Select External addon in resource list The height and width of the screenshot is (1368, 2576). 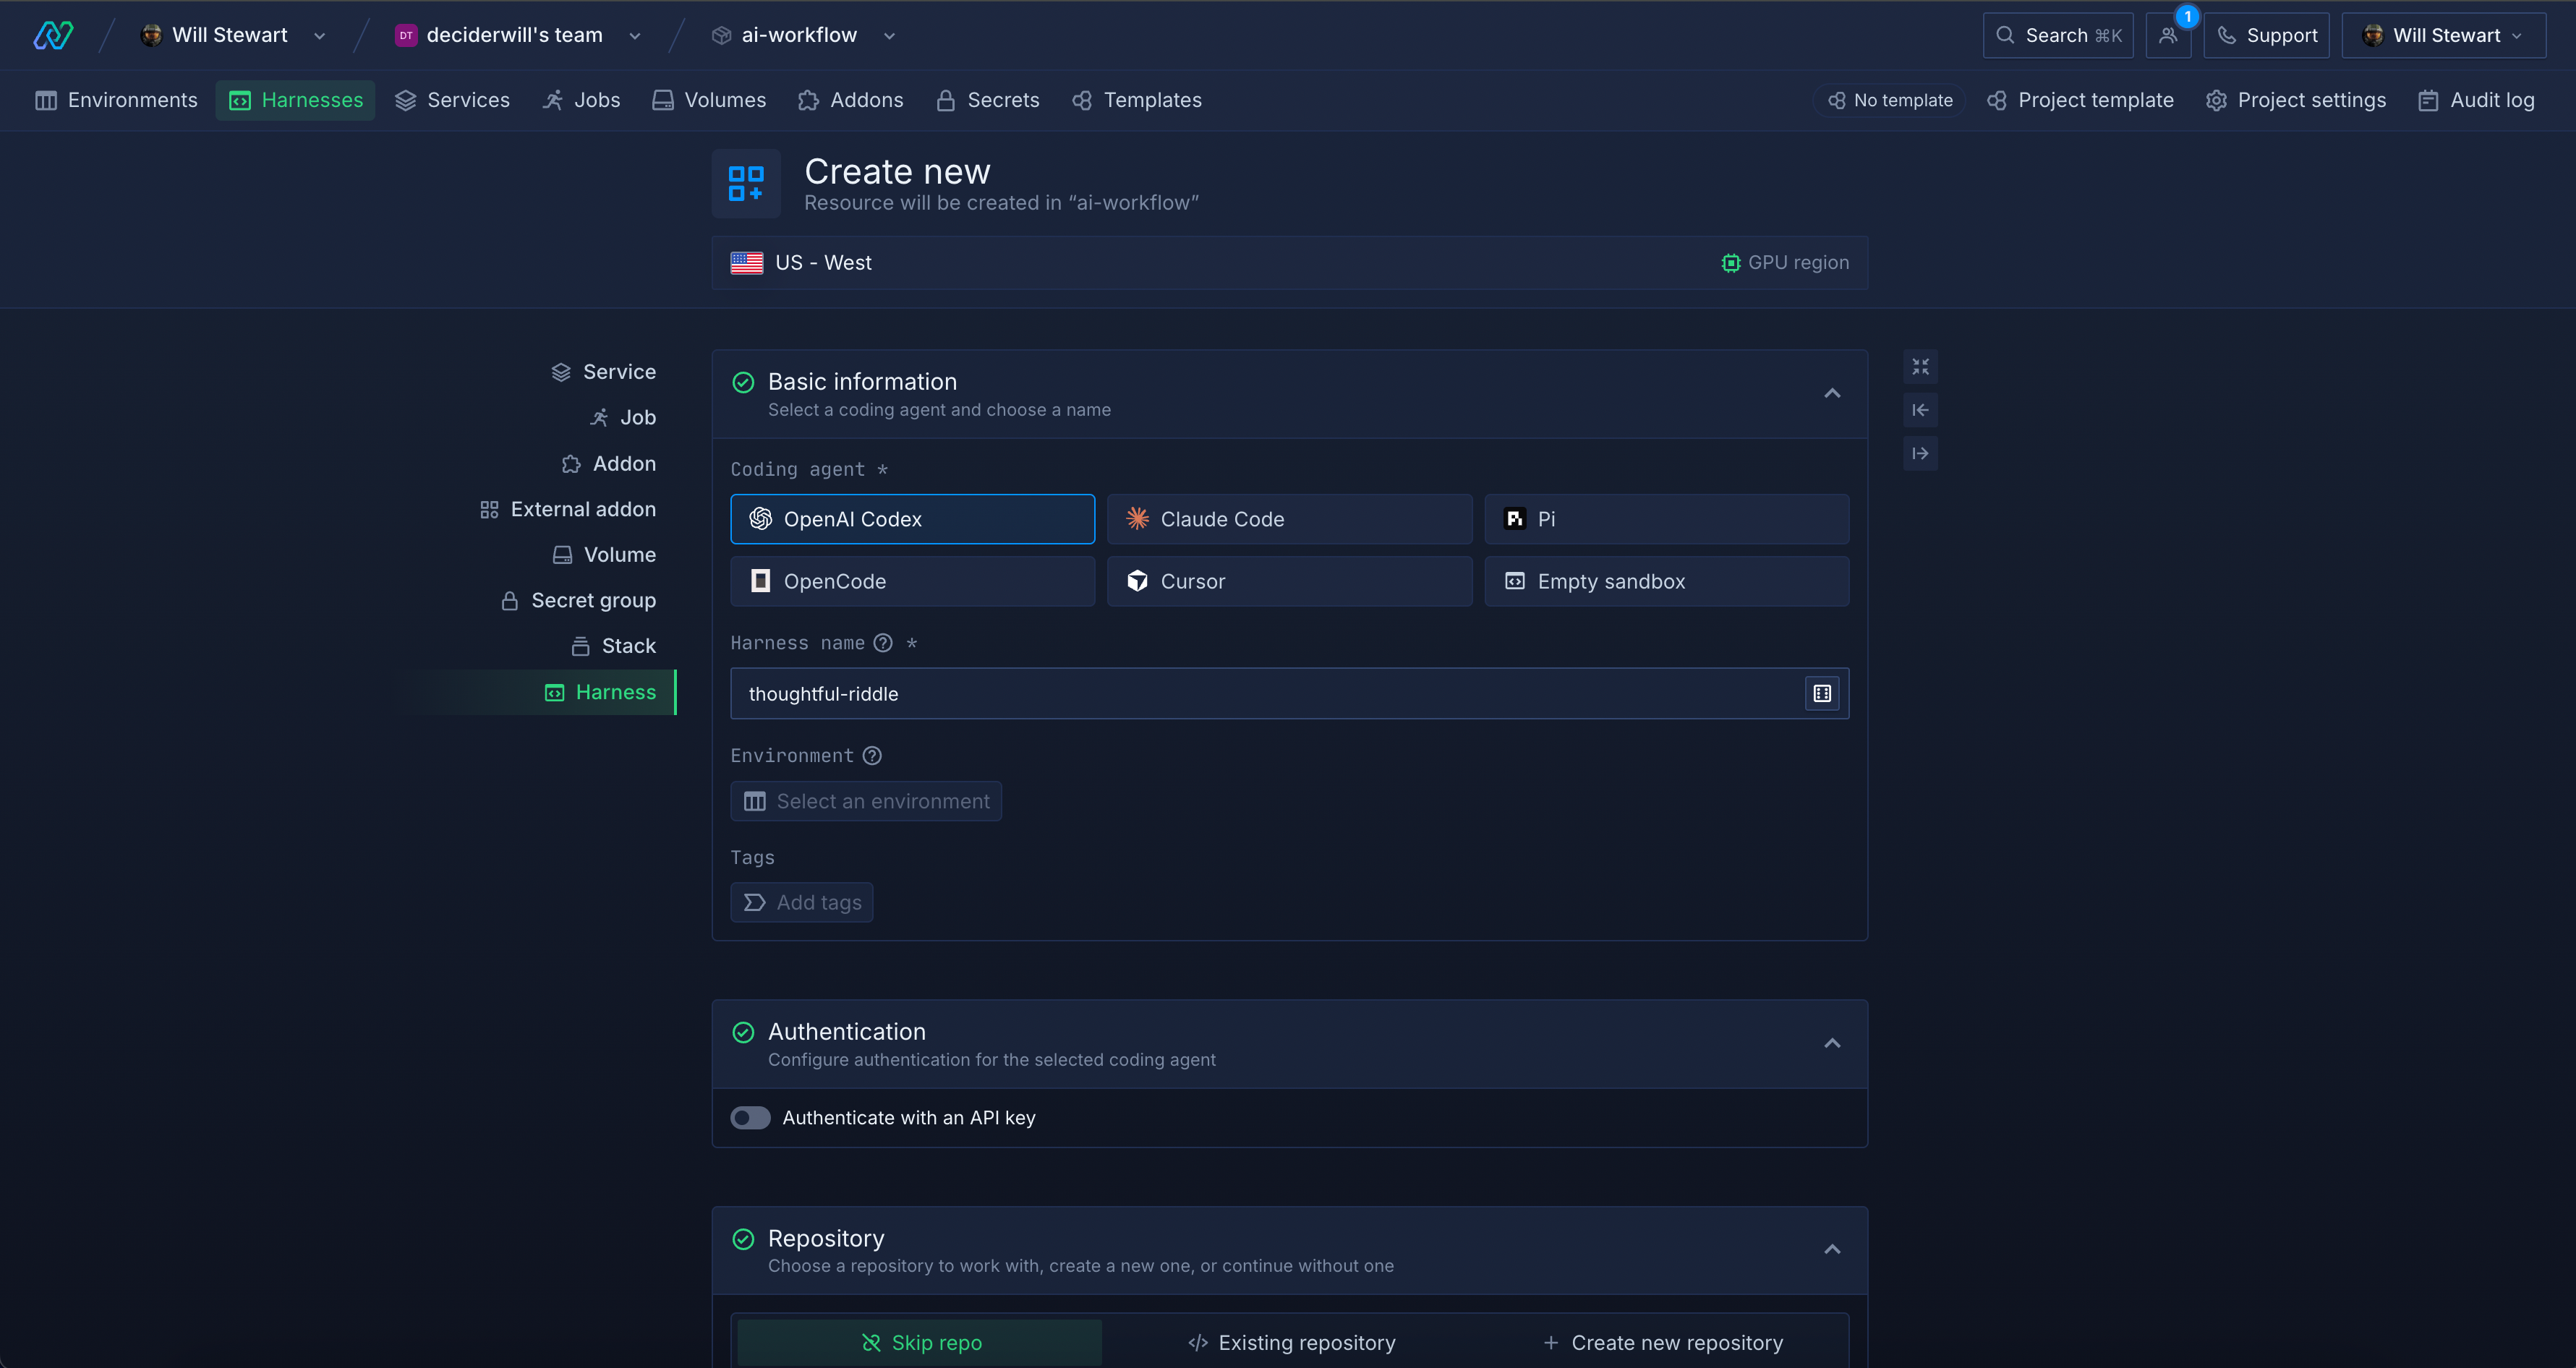[x=567, y=509]
